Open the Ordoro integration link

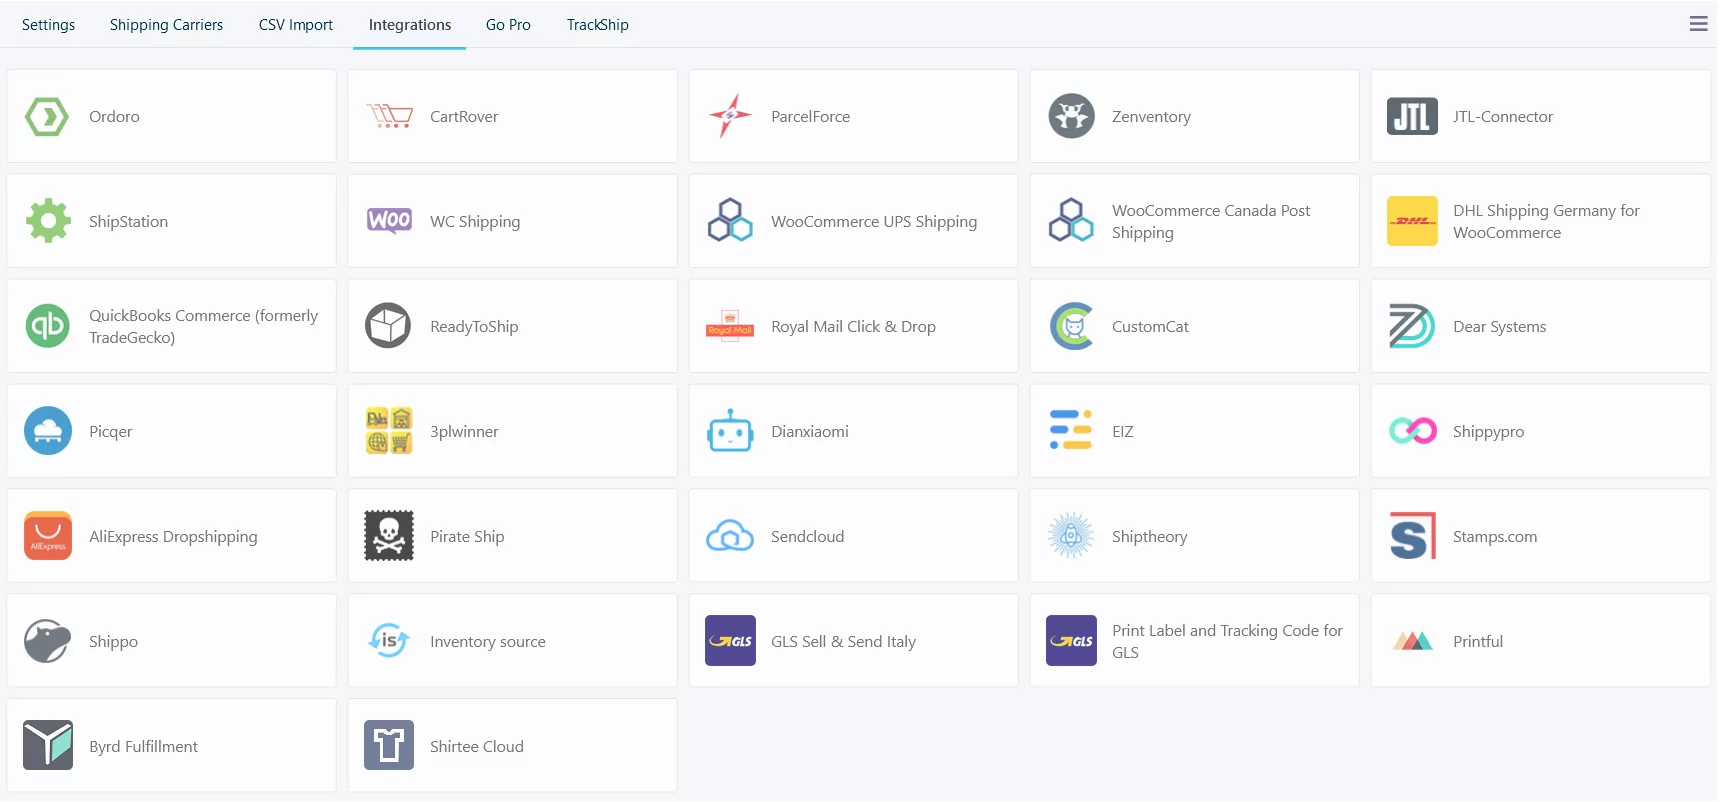coord(114,117)
